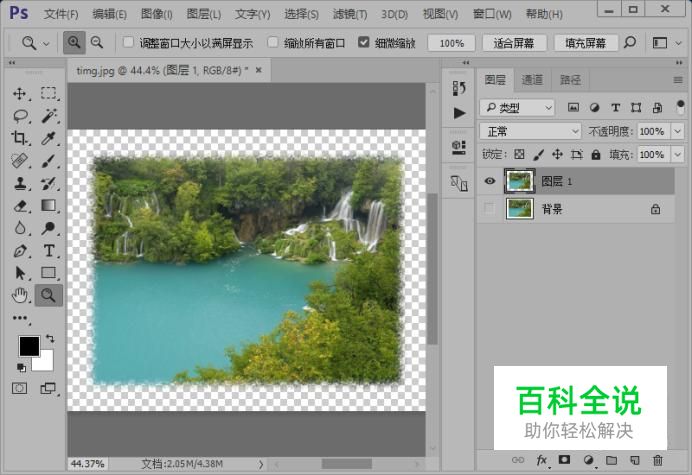Viewport: 692px width, 475px height.
Task: Create a new layer group
Action: pos(611,460)
